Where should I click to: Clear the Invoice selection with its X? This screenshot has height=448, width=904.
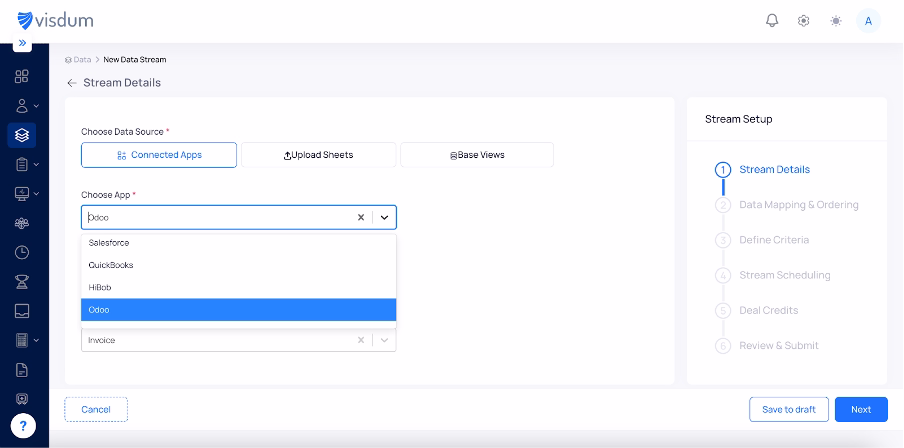pyautogui.click(x=361, y=340)
